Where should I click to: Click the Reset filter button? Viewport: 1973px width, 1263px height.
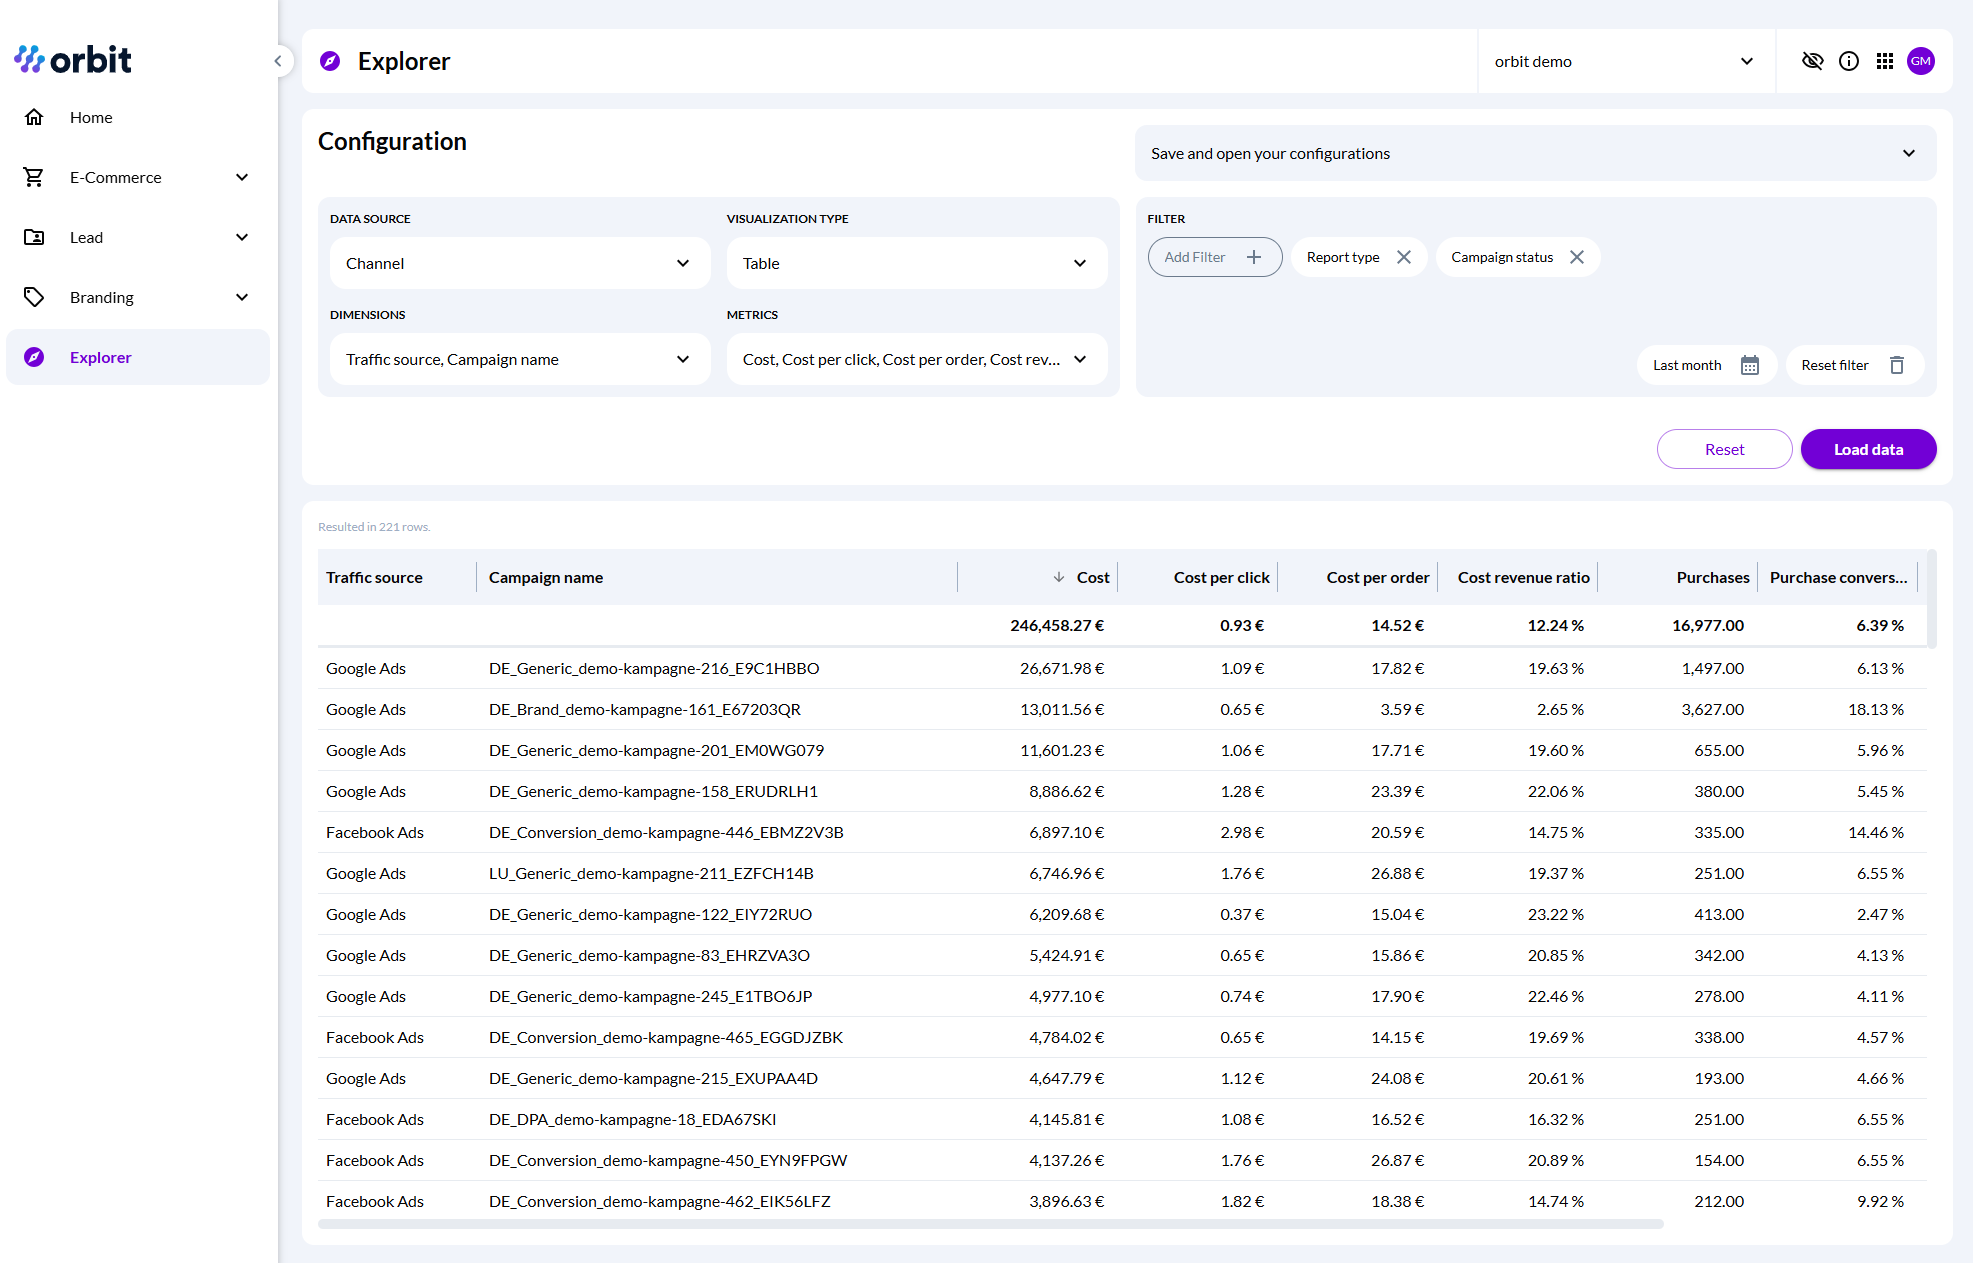tap(1854, 365)
